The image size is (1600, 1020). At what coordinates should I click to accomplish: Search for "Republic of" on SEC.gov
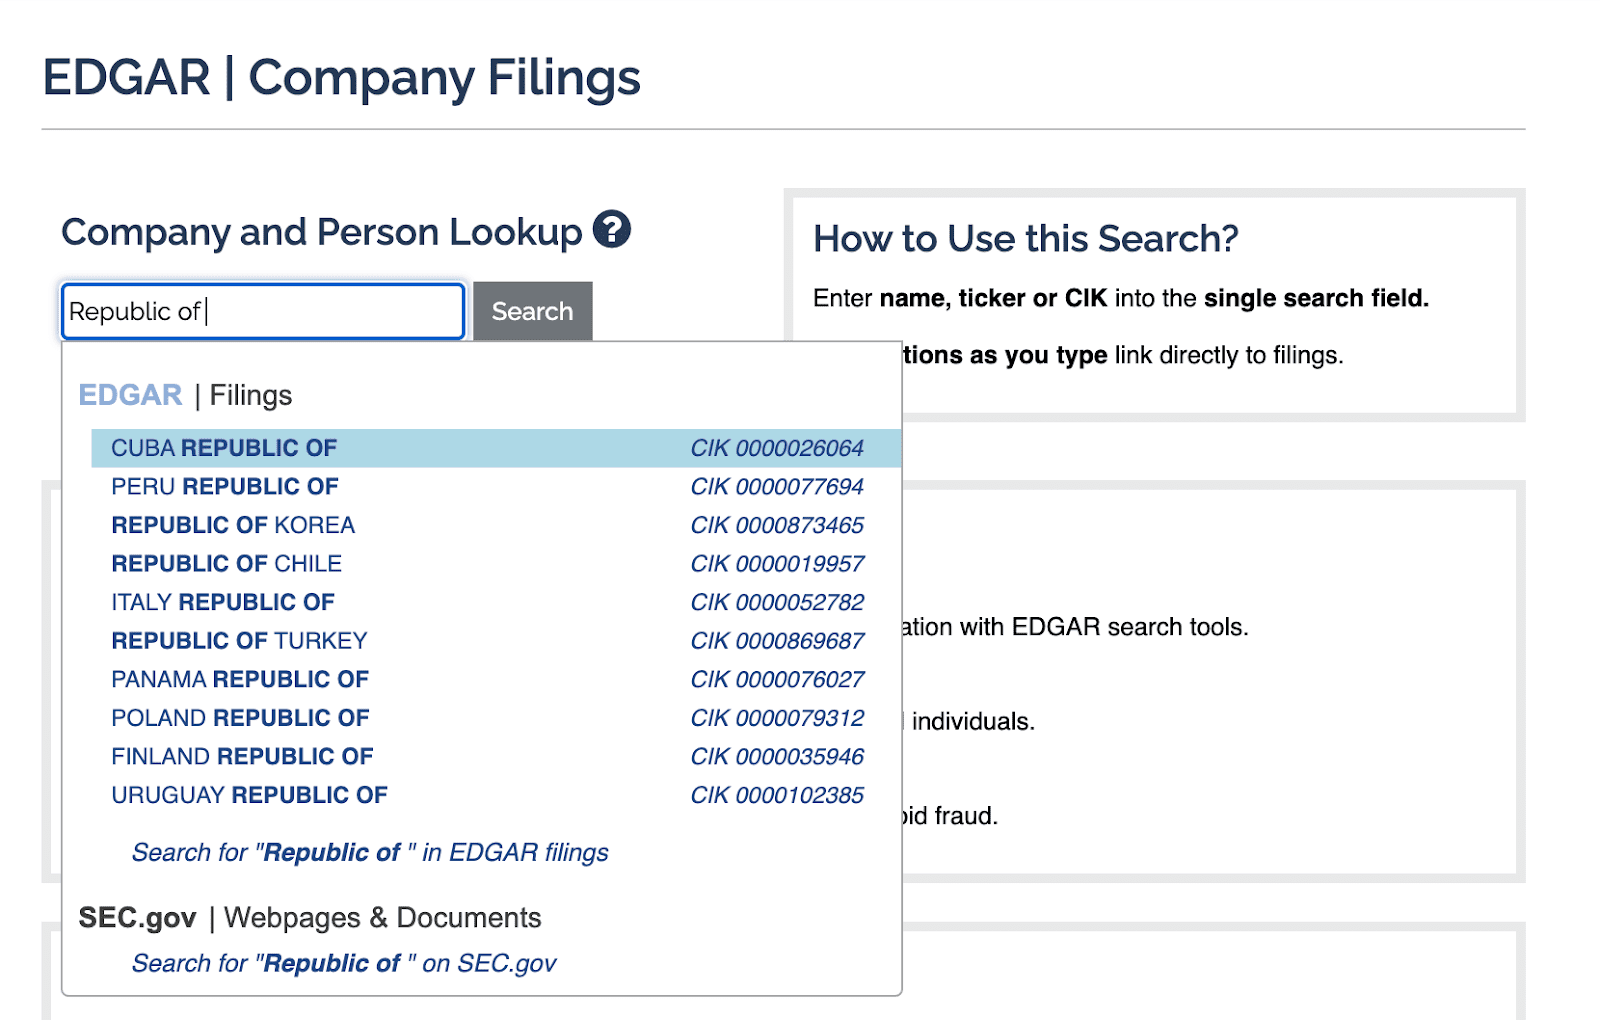(x=344, y=963)
